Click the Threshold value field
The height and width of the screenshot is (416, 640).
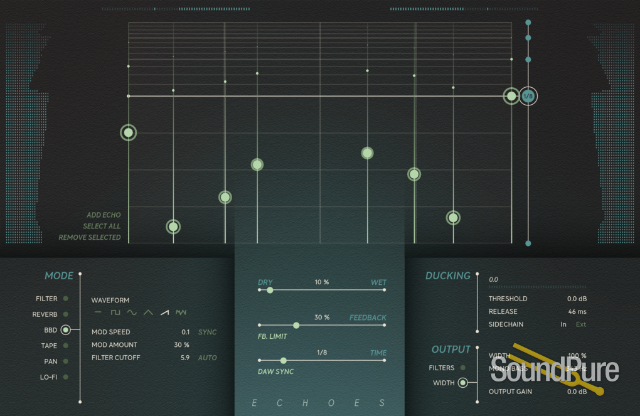coord(575,298)
